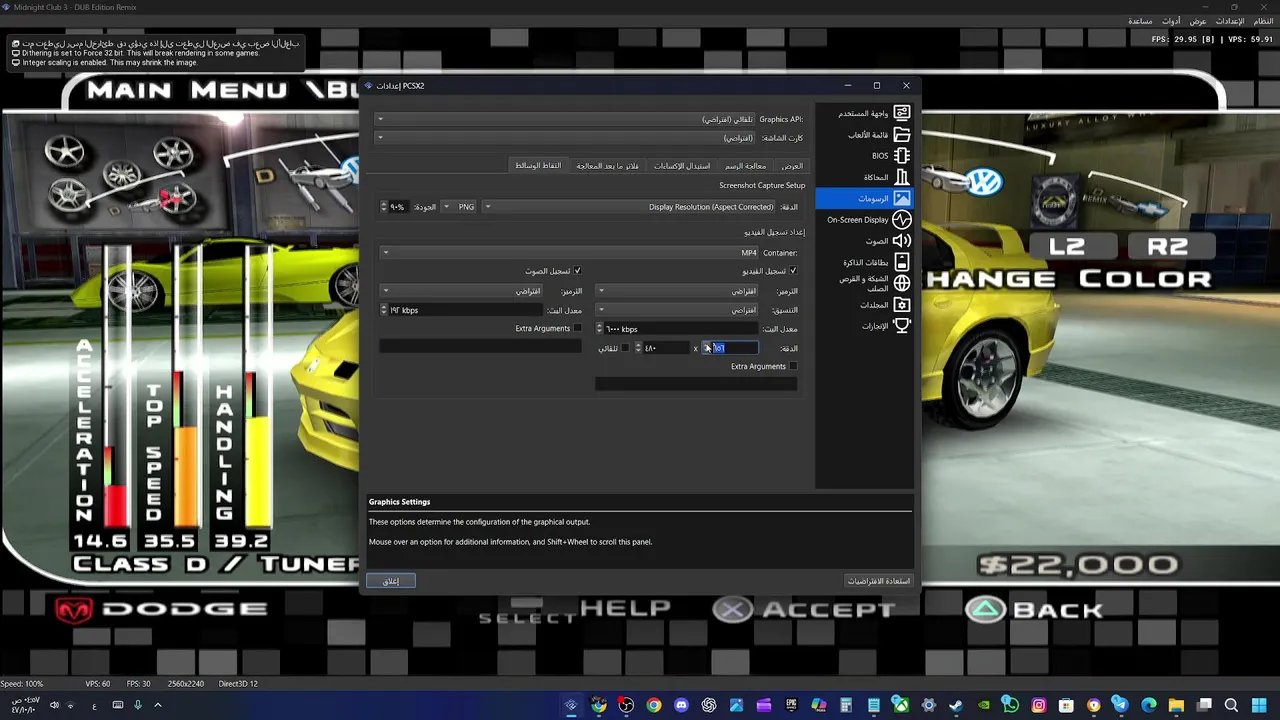Click the OBS Studio taskbar icon
The width and height of the screenshot is (1280, 720).
626,705
